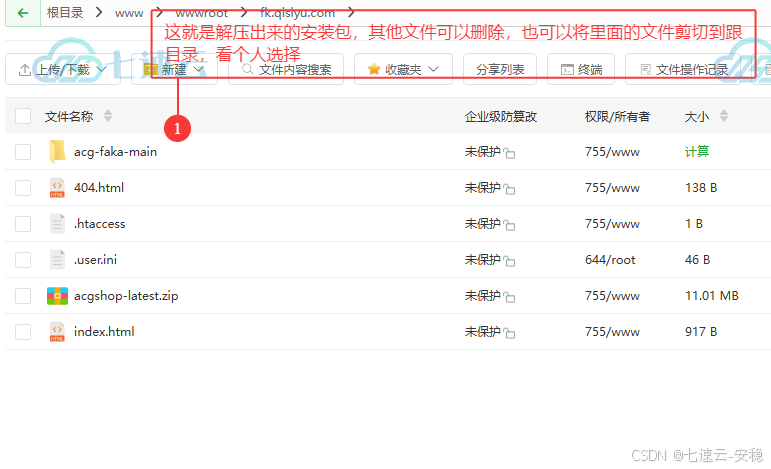Click the .htaccess file icon

point(57,224)
